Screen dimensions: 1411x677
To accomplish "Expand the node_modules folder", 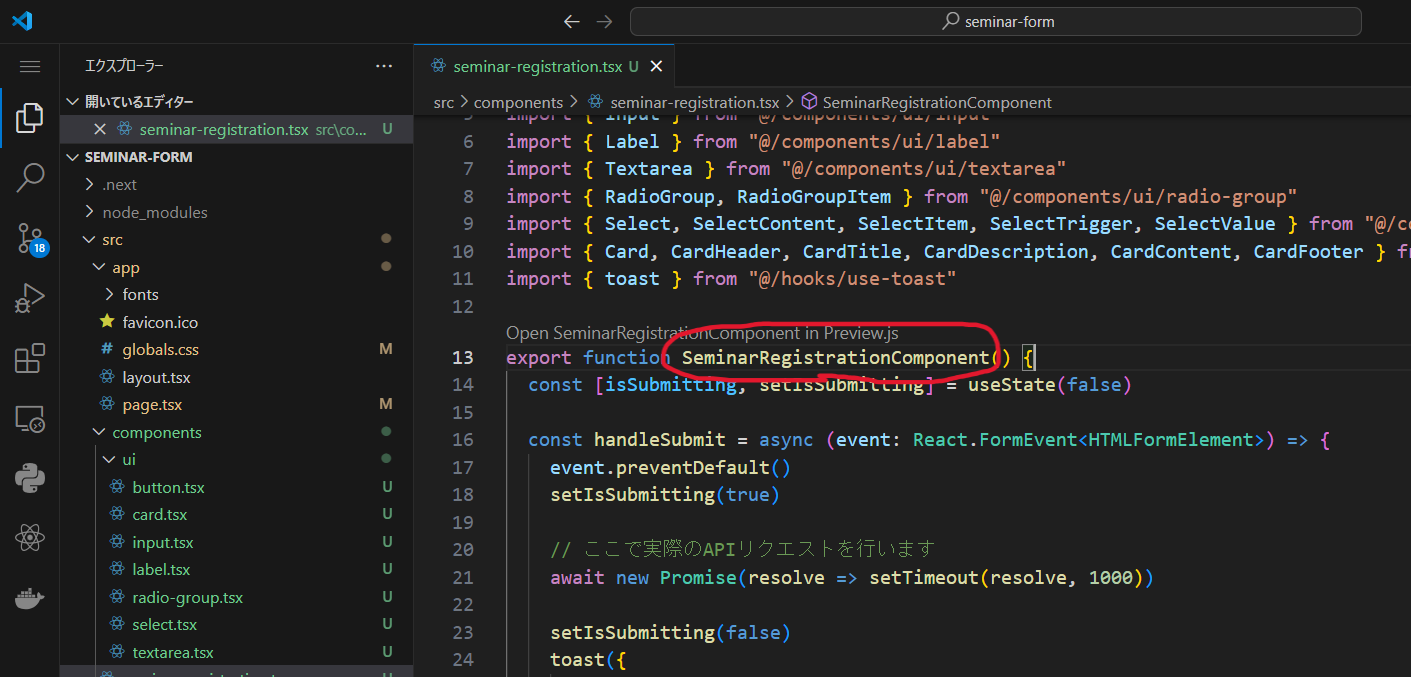I will pyautogui.click(x=236, y=212).
